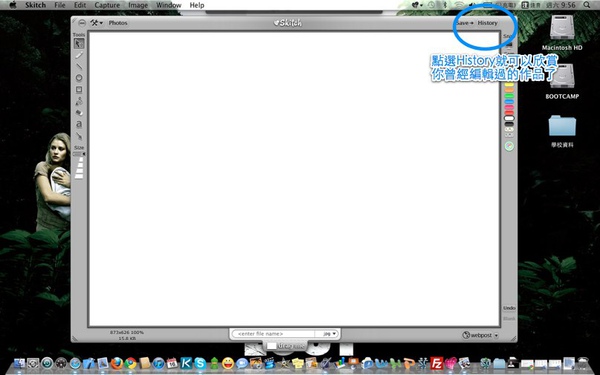
Task: Open the File menu
Action: click(x=60, y=5)
